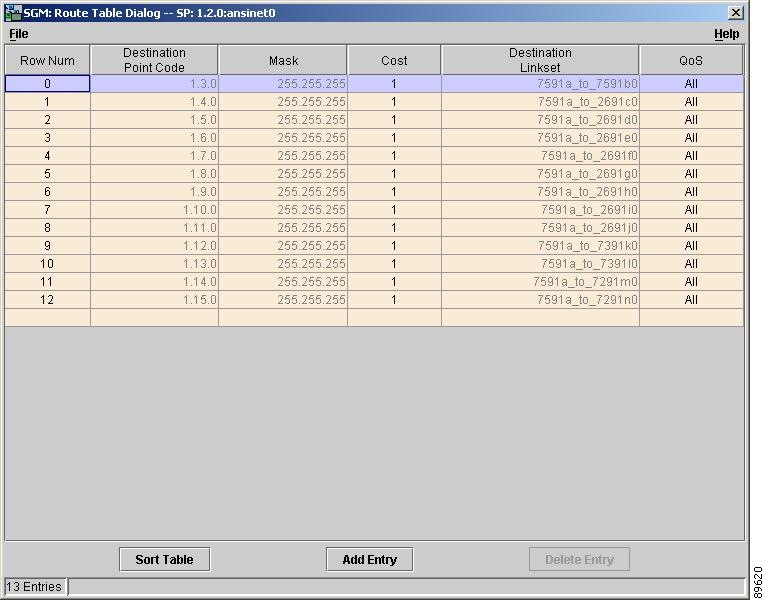Viewport: 763px width, 600px height.
Task: Select linkset 7591a_to_7291n0 cell
Action: click(540, 300)
